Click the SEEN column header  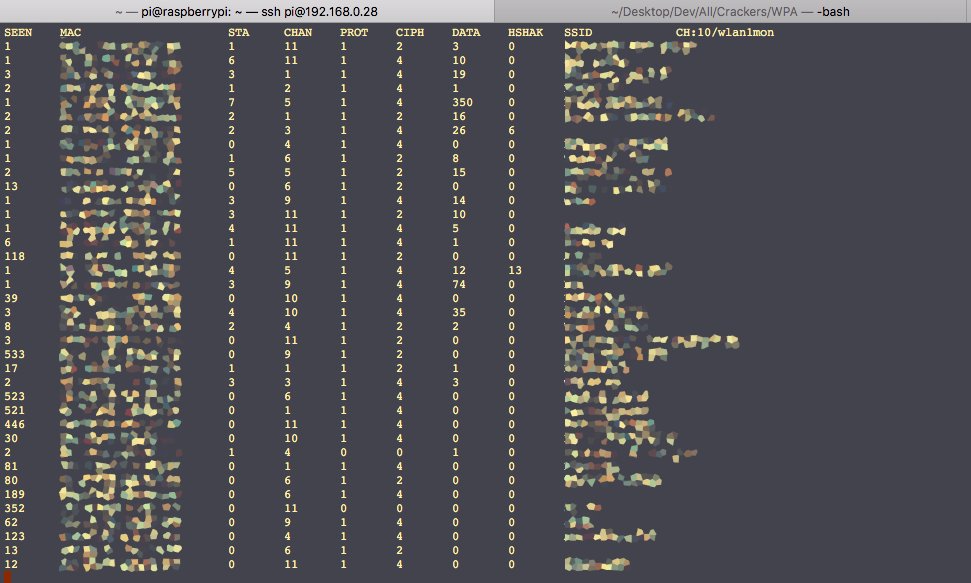pyautogui.click(x=18, y=31)
